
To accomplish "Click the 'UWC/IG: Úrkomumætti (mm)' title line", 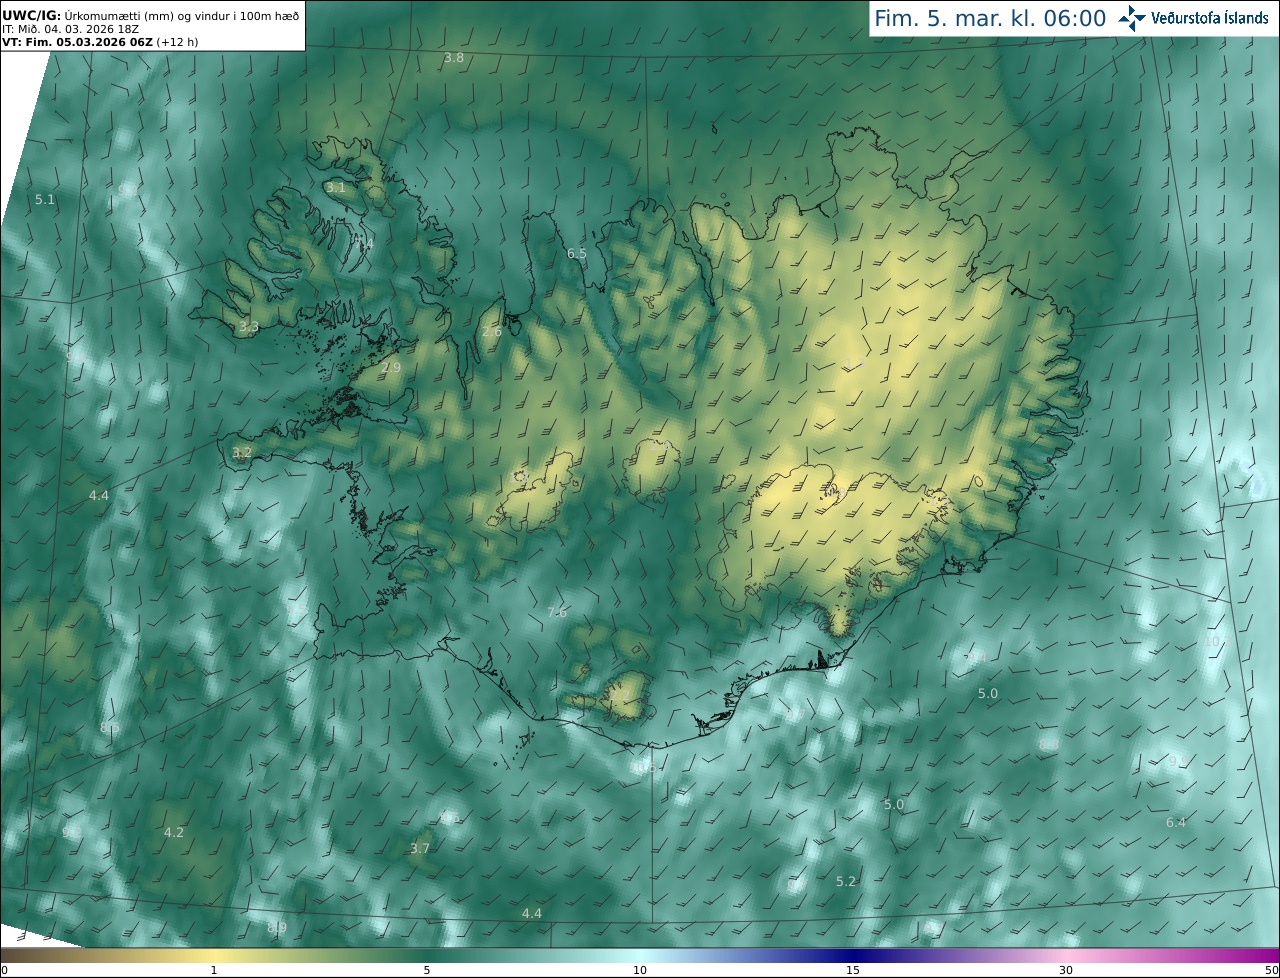I will point(150,15).
